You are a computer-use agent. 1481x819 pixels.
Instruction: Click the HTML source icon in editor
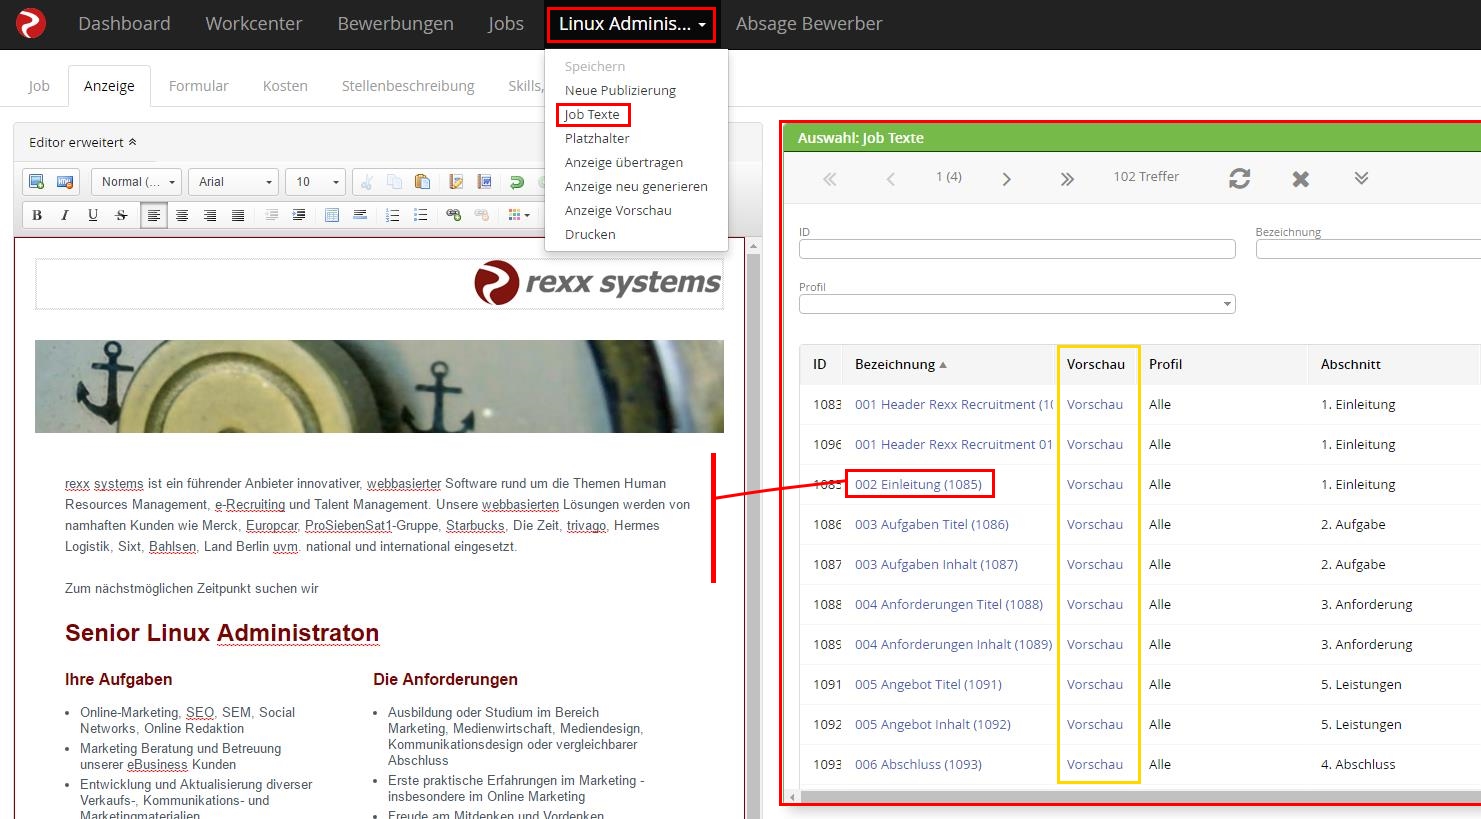(x=65, y=182)
